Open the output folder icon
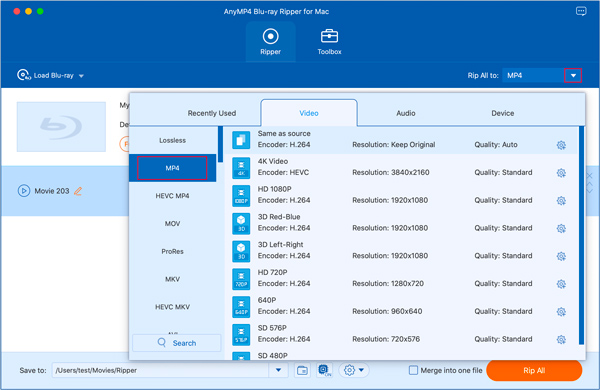The width and height of the screenshot is (600, 390). point(302,370)
